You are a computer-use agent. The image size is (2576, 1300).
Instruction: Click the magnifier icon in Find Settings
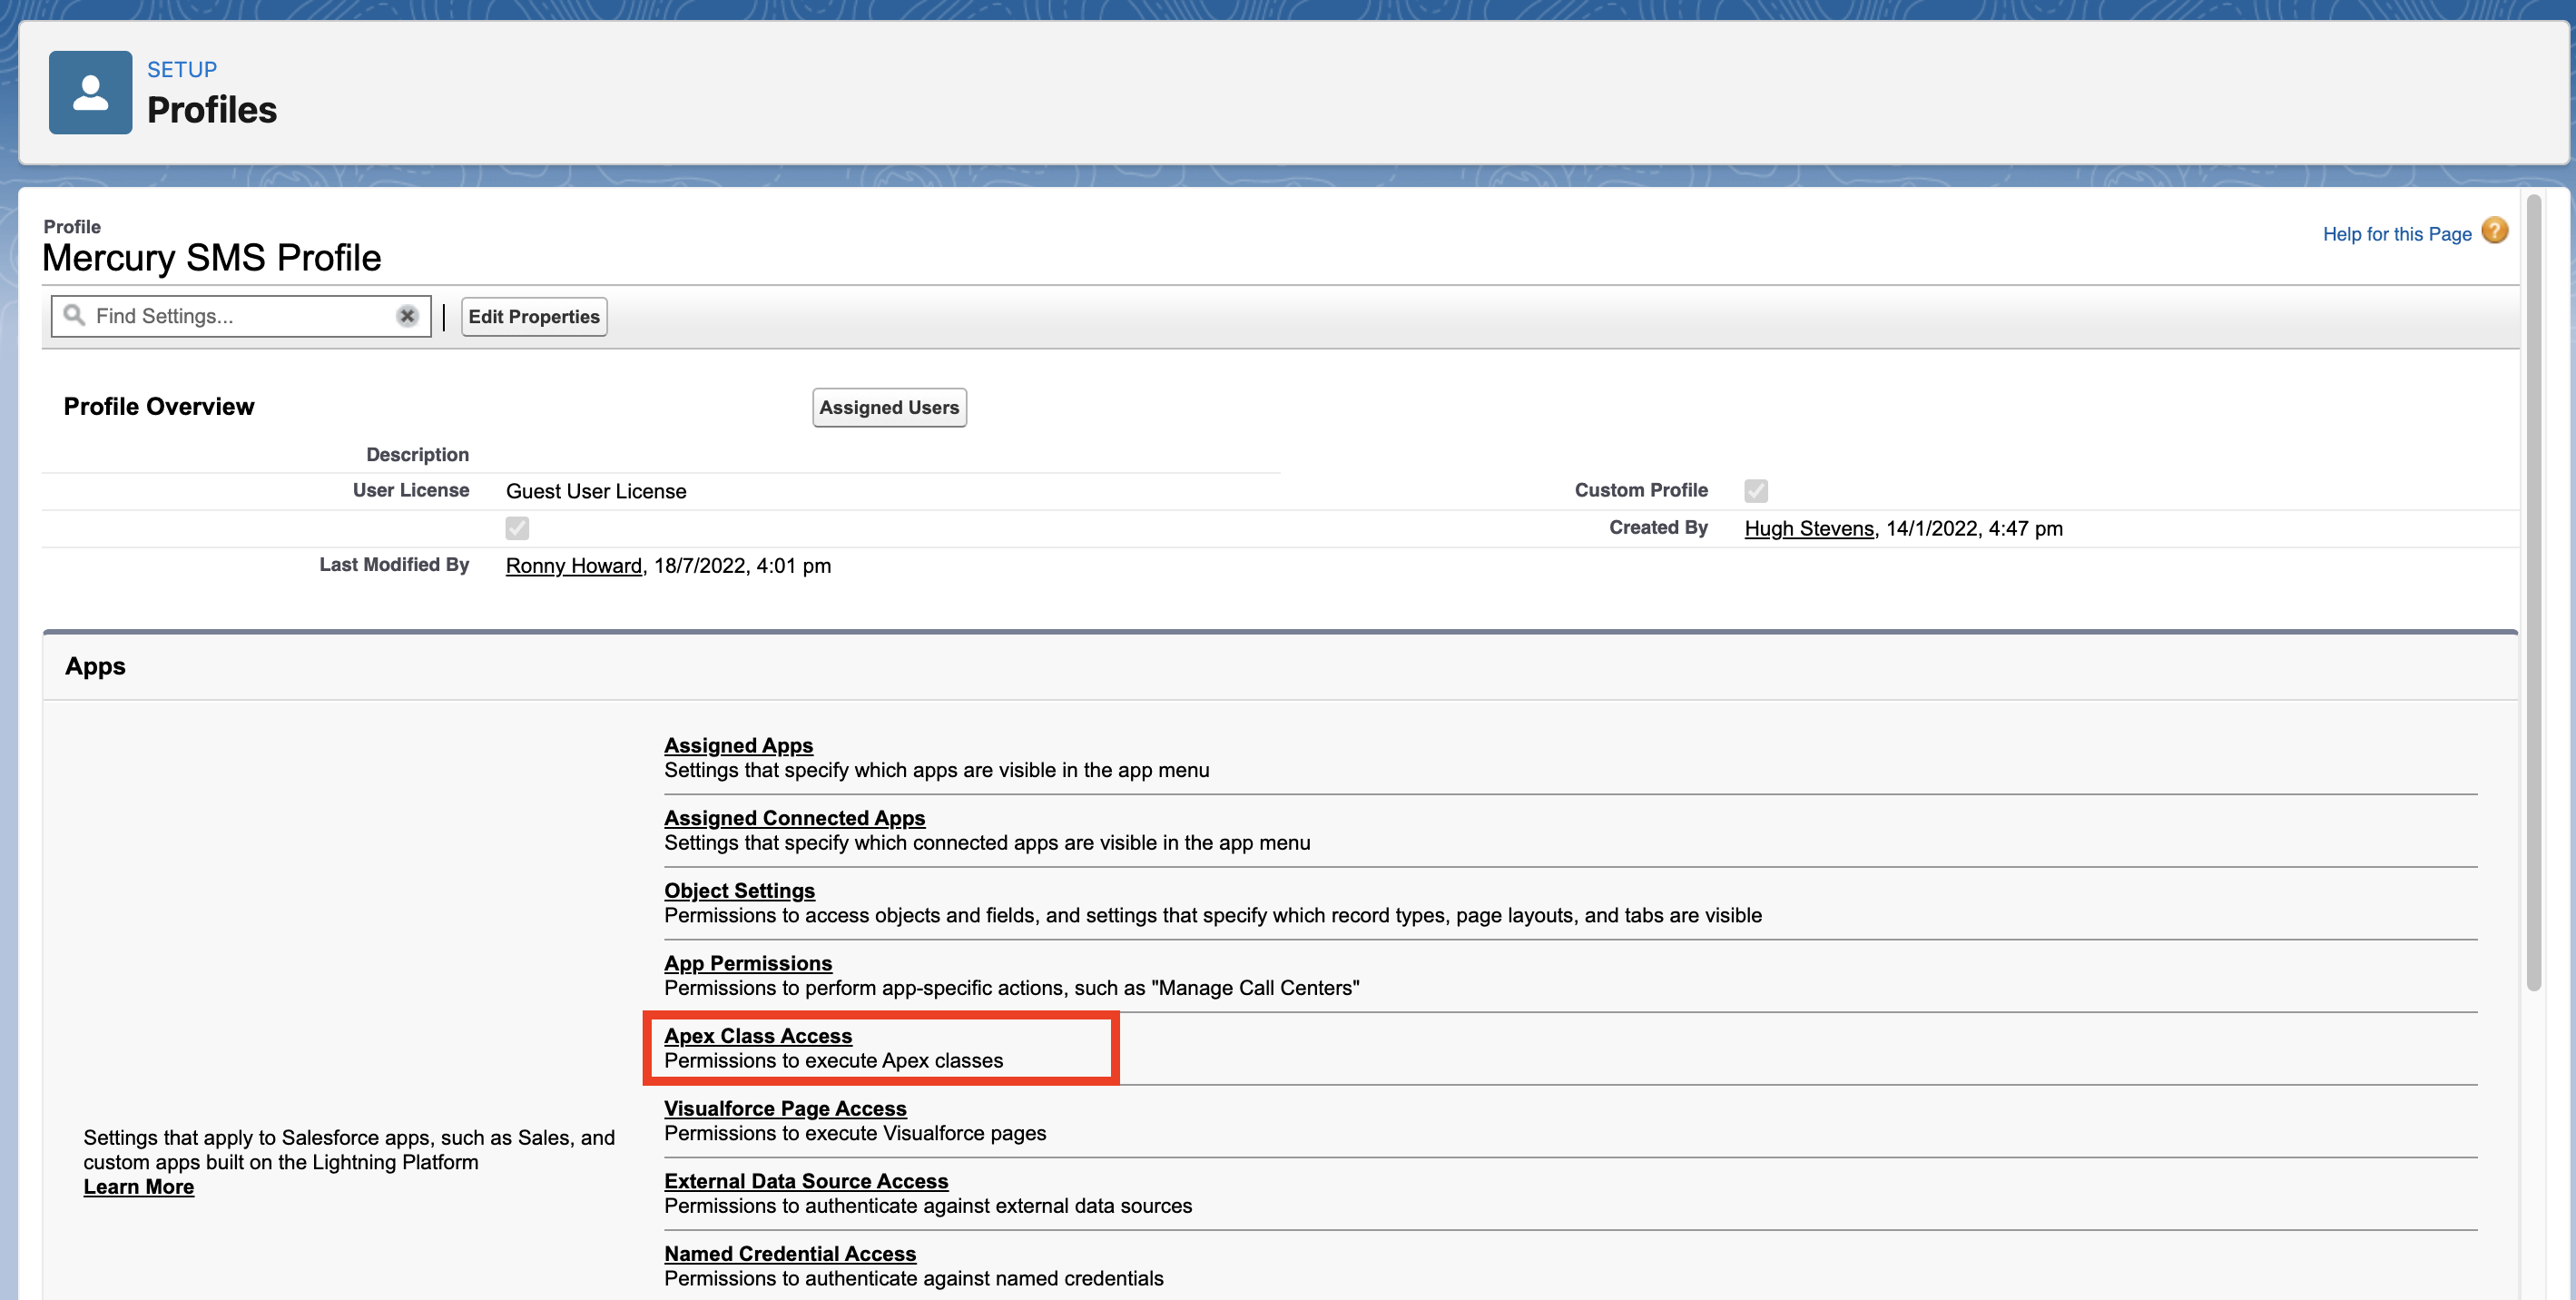[x=74, y=315]
